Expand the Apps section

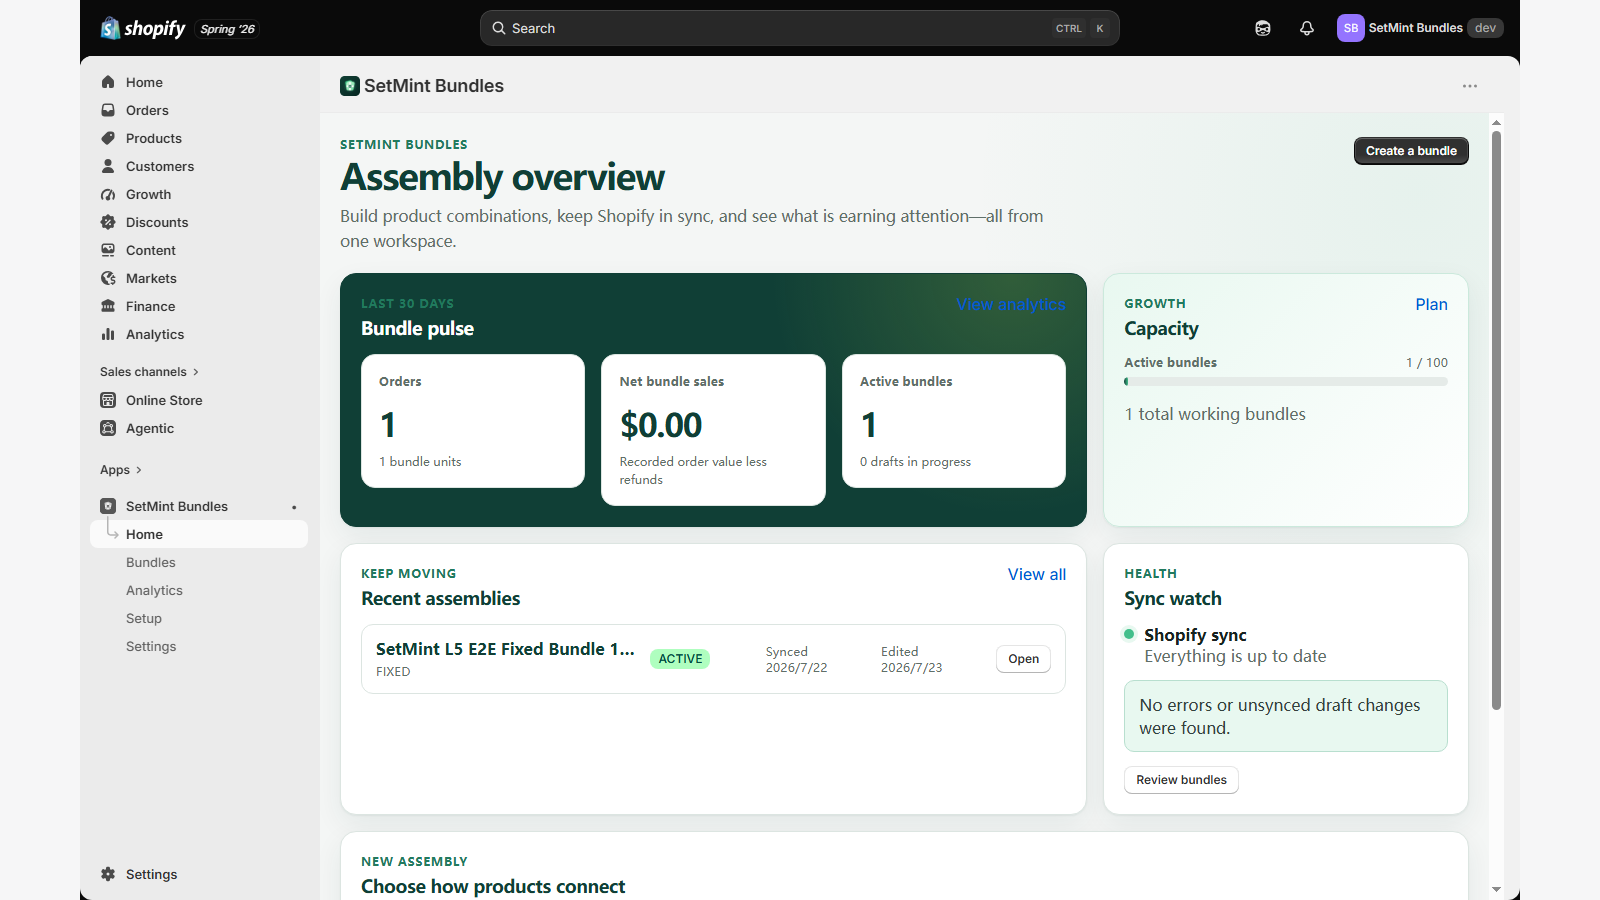121,470
